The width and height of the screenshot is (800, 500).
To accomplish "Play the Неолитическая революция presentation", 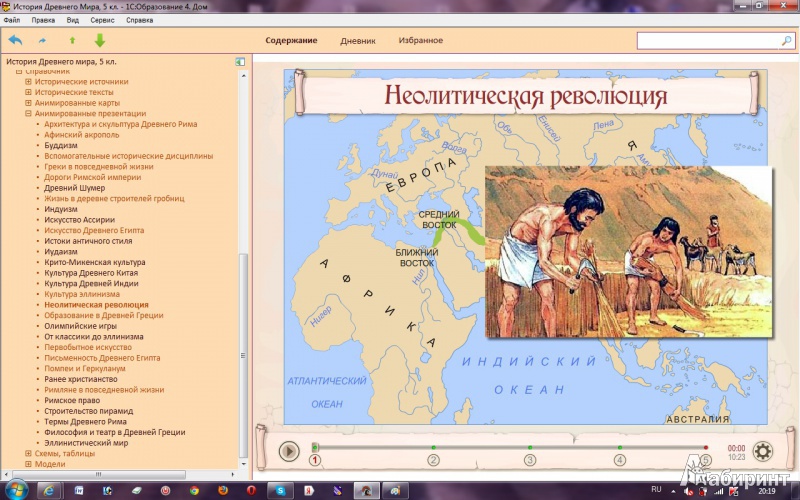I will tap(289, 451).
